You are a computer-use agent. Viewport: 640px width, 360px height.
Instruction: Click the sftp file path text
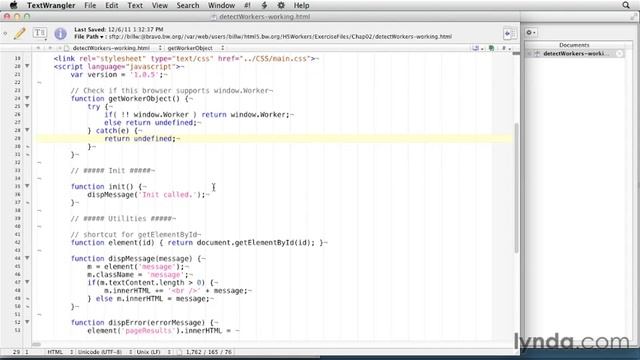[280, 37]
